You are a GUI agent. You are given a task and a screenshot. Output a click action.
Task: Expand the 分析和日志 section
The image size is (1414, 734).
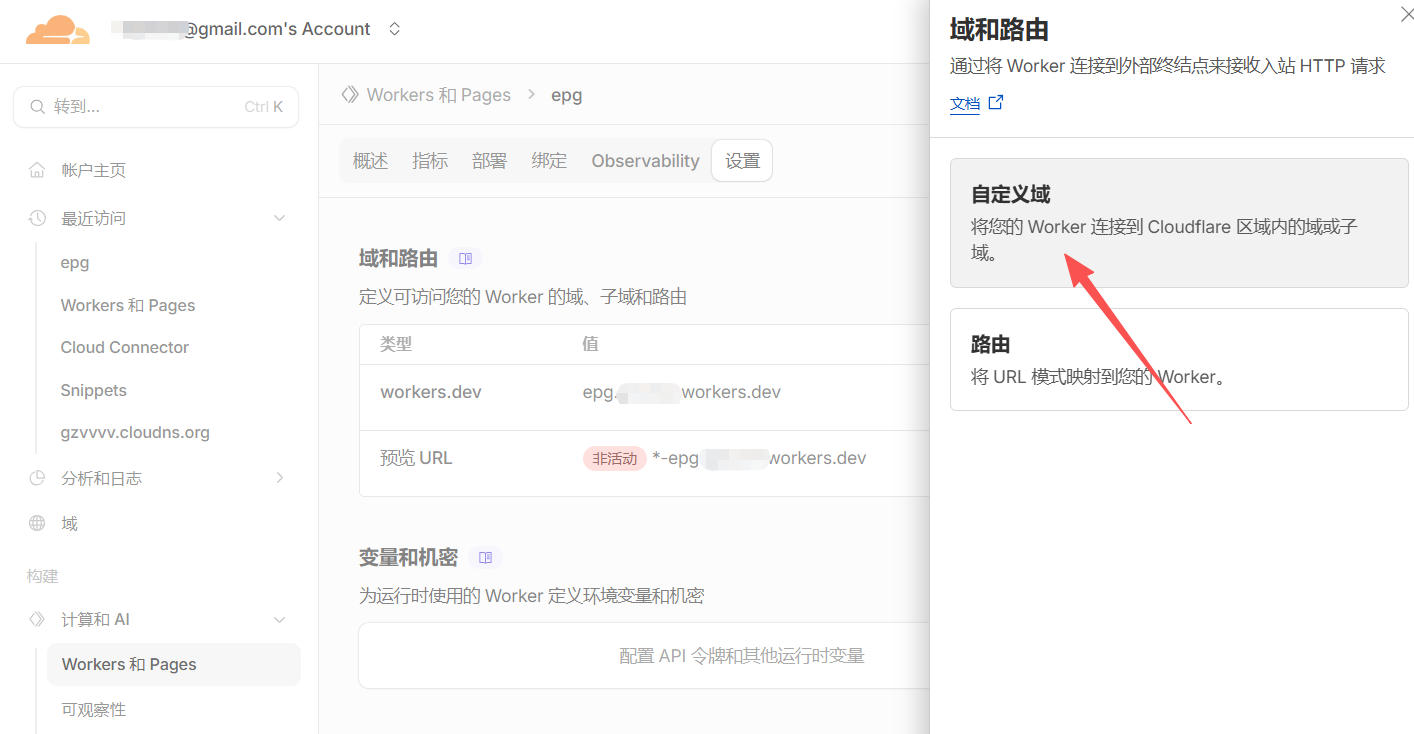point(279,478)
